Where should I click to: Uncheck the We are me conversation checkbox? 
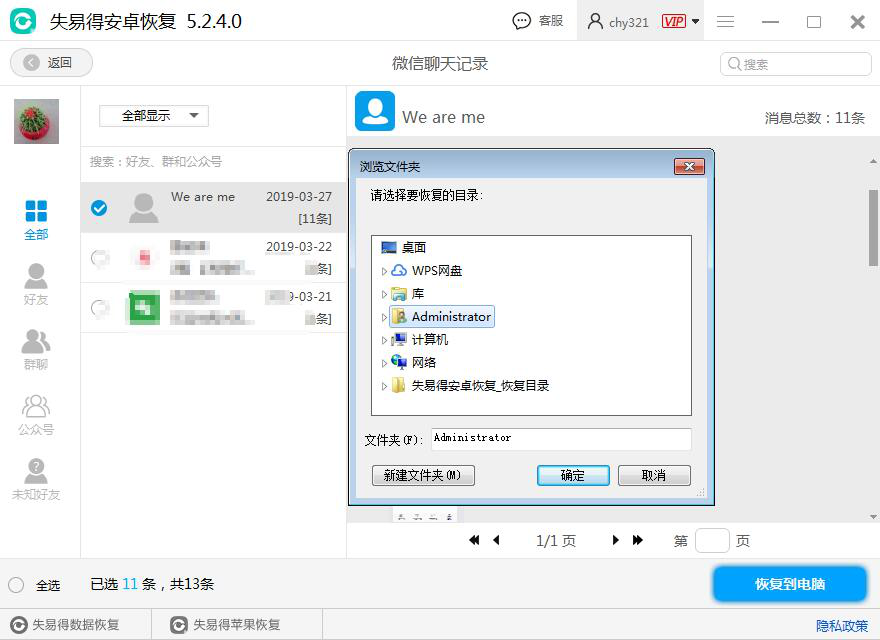[x=99, y=209]
